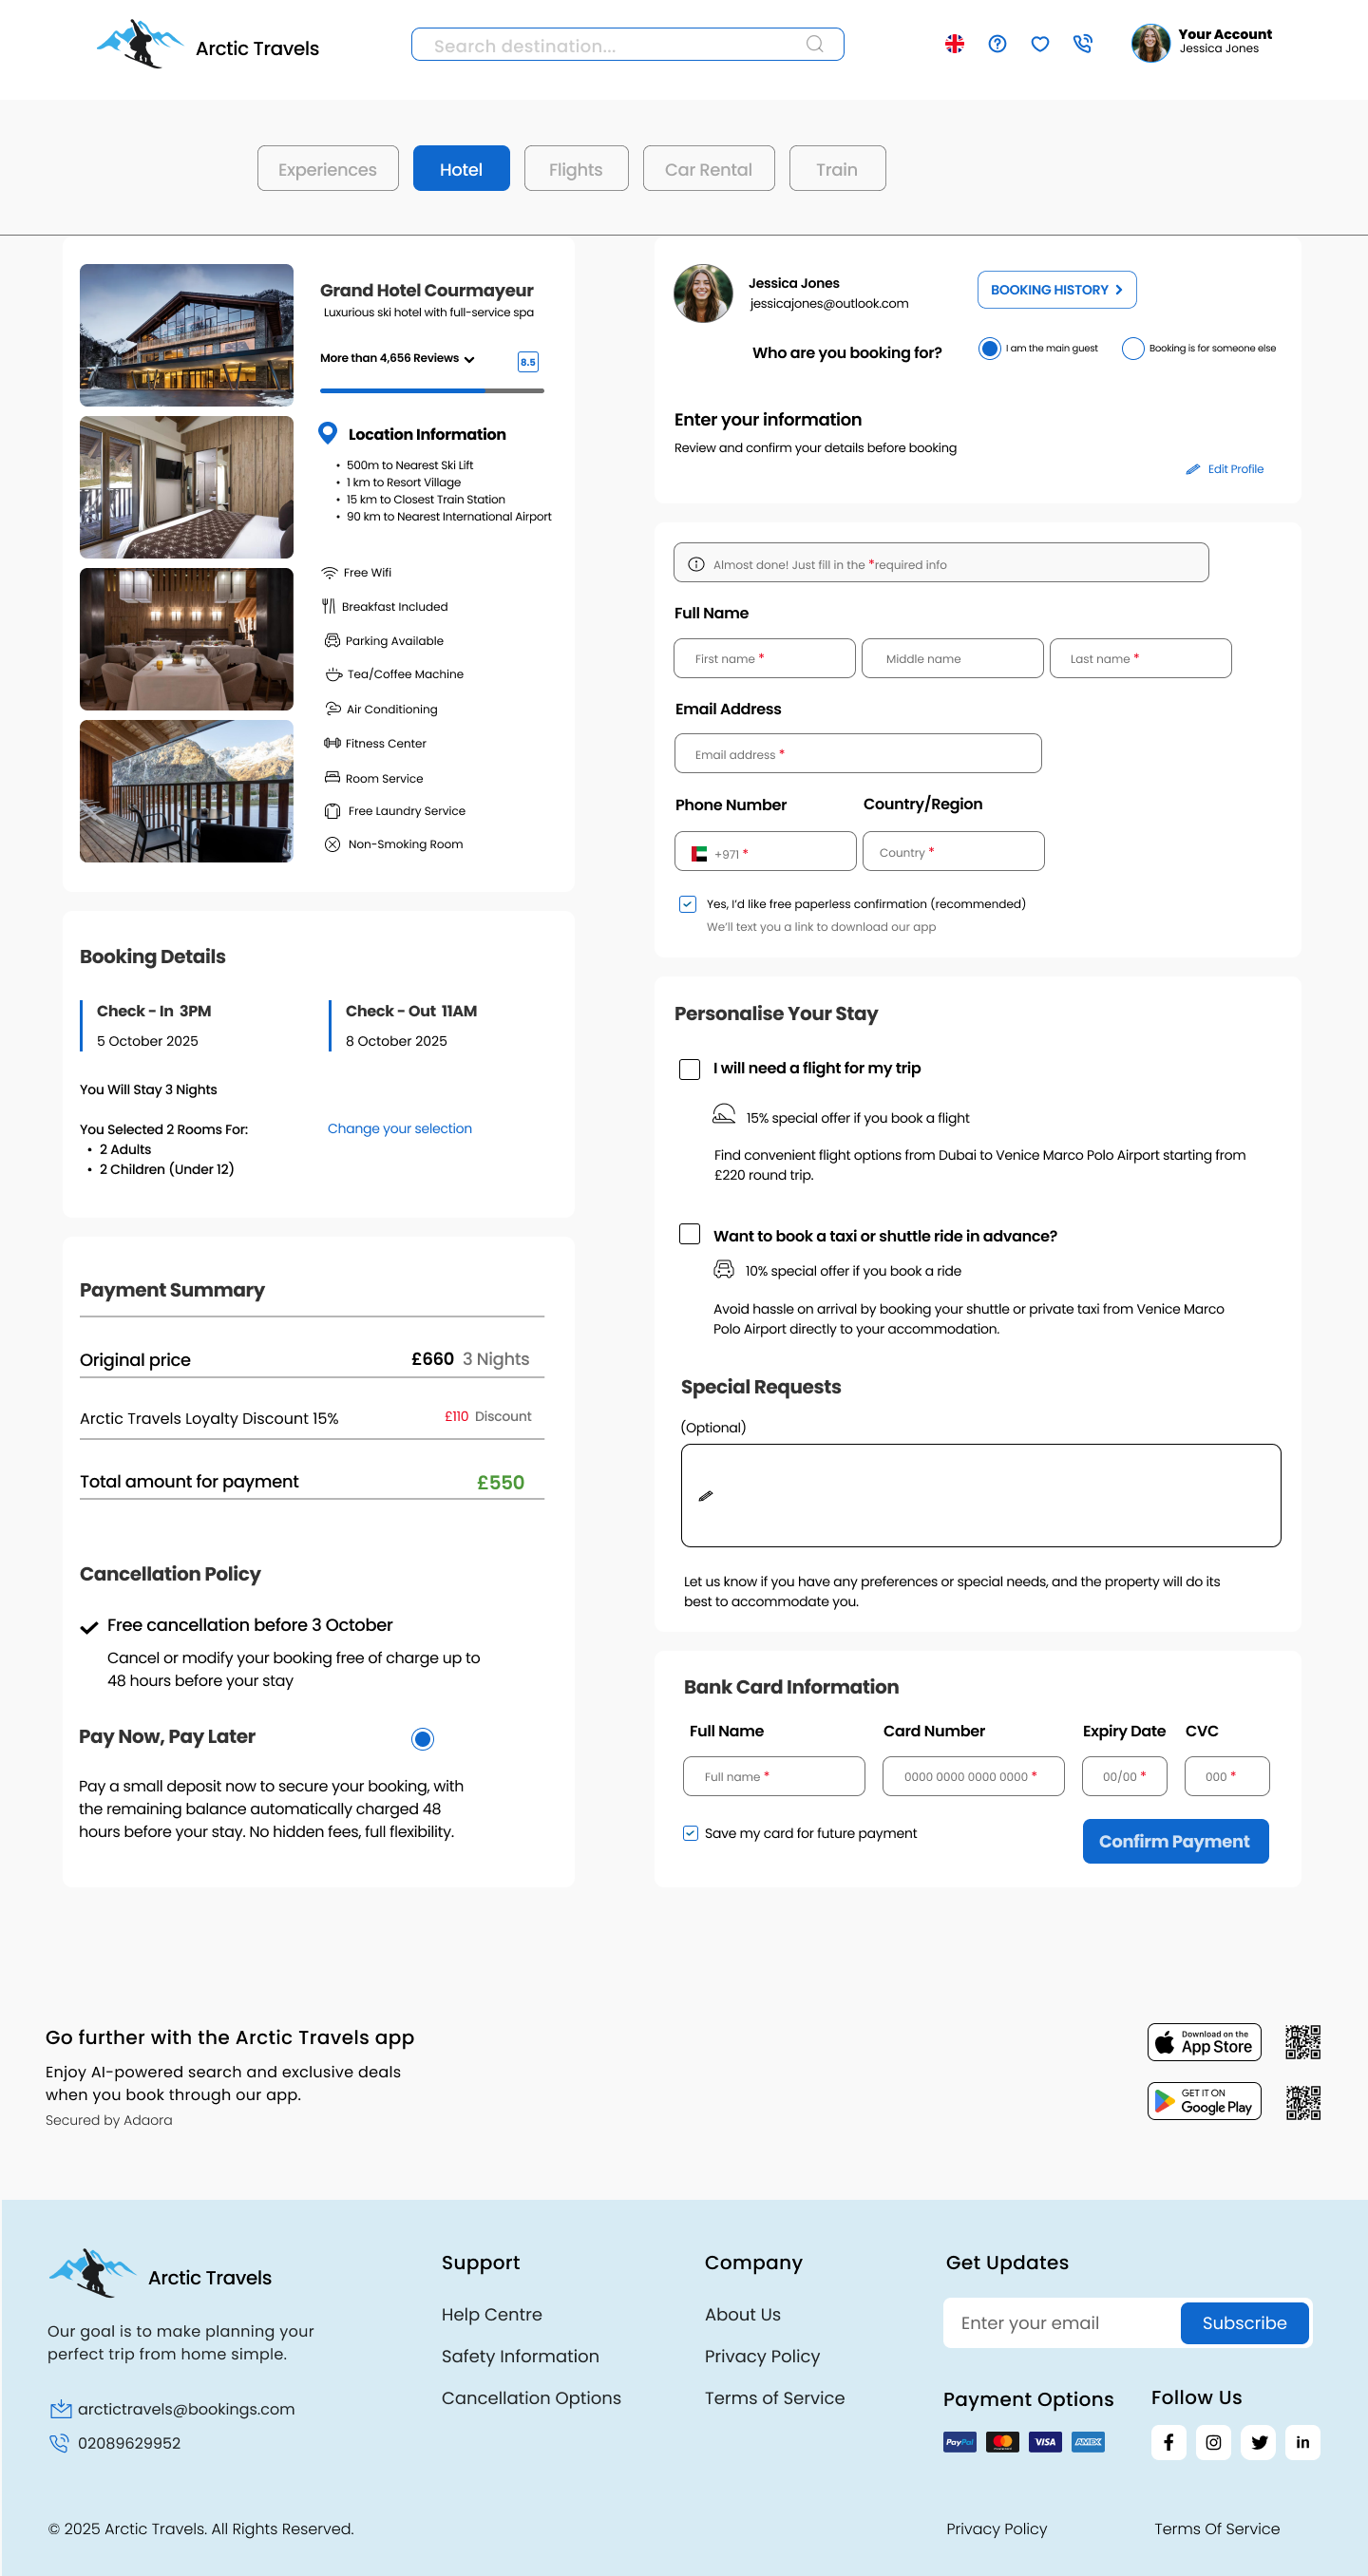1368x2576 pixels.
Task: Uncheck 'Save my card for future payment'
Action: (690, 1832)
